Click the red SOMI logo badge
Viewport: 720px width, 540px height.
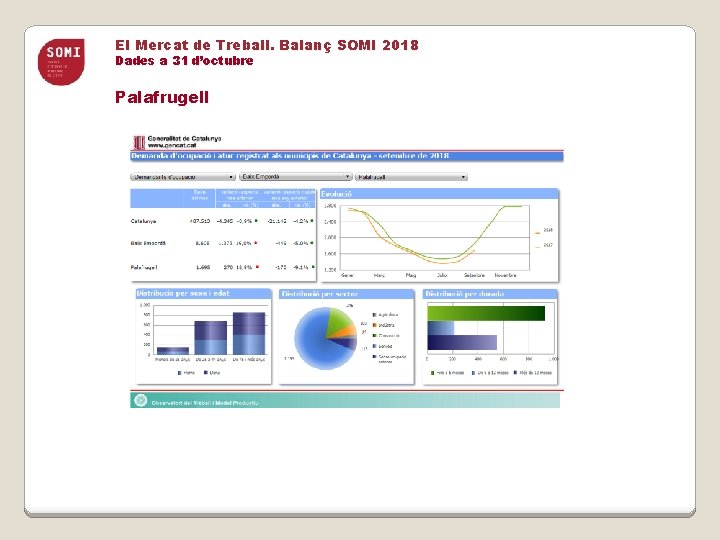[61, 62]
